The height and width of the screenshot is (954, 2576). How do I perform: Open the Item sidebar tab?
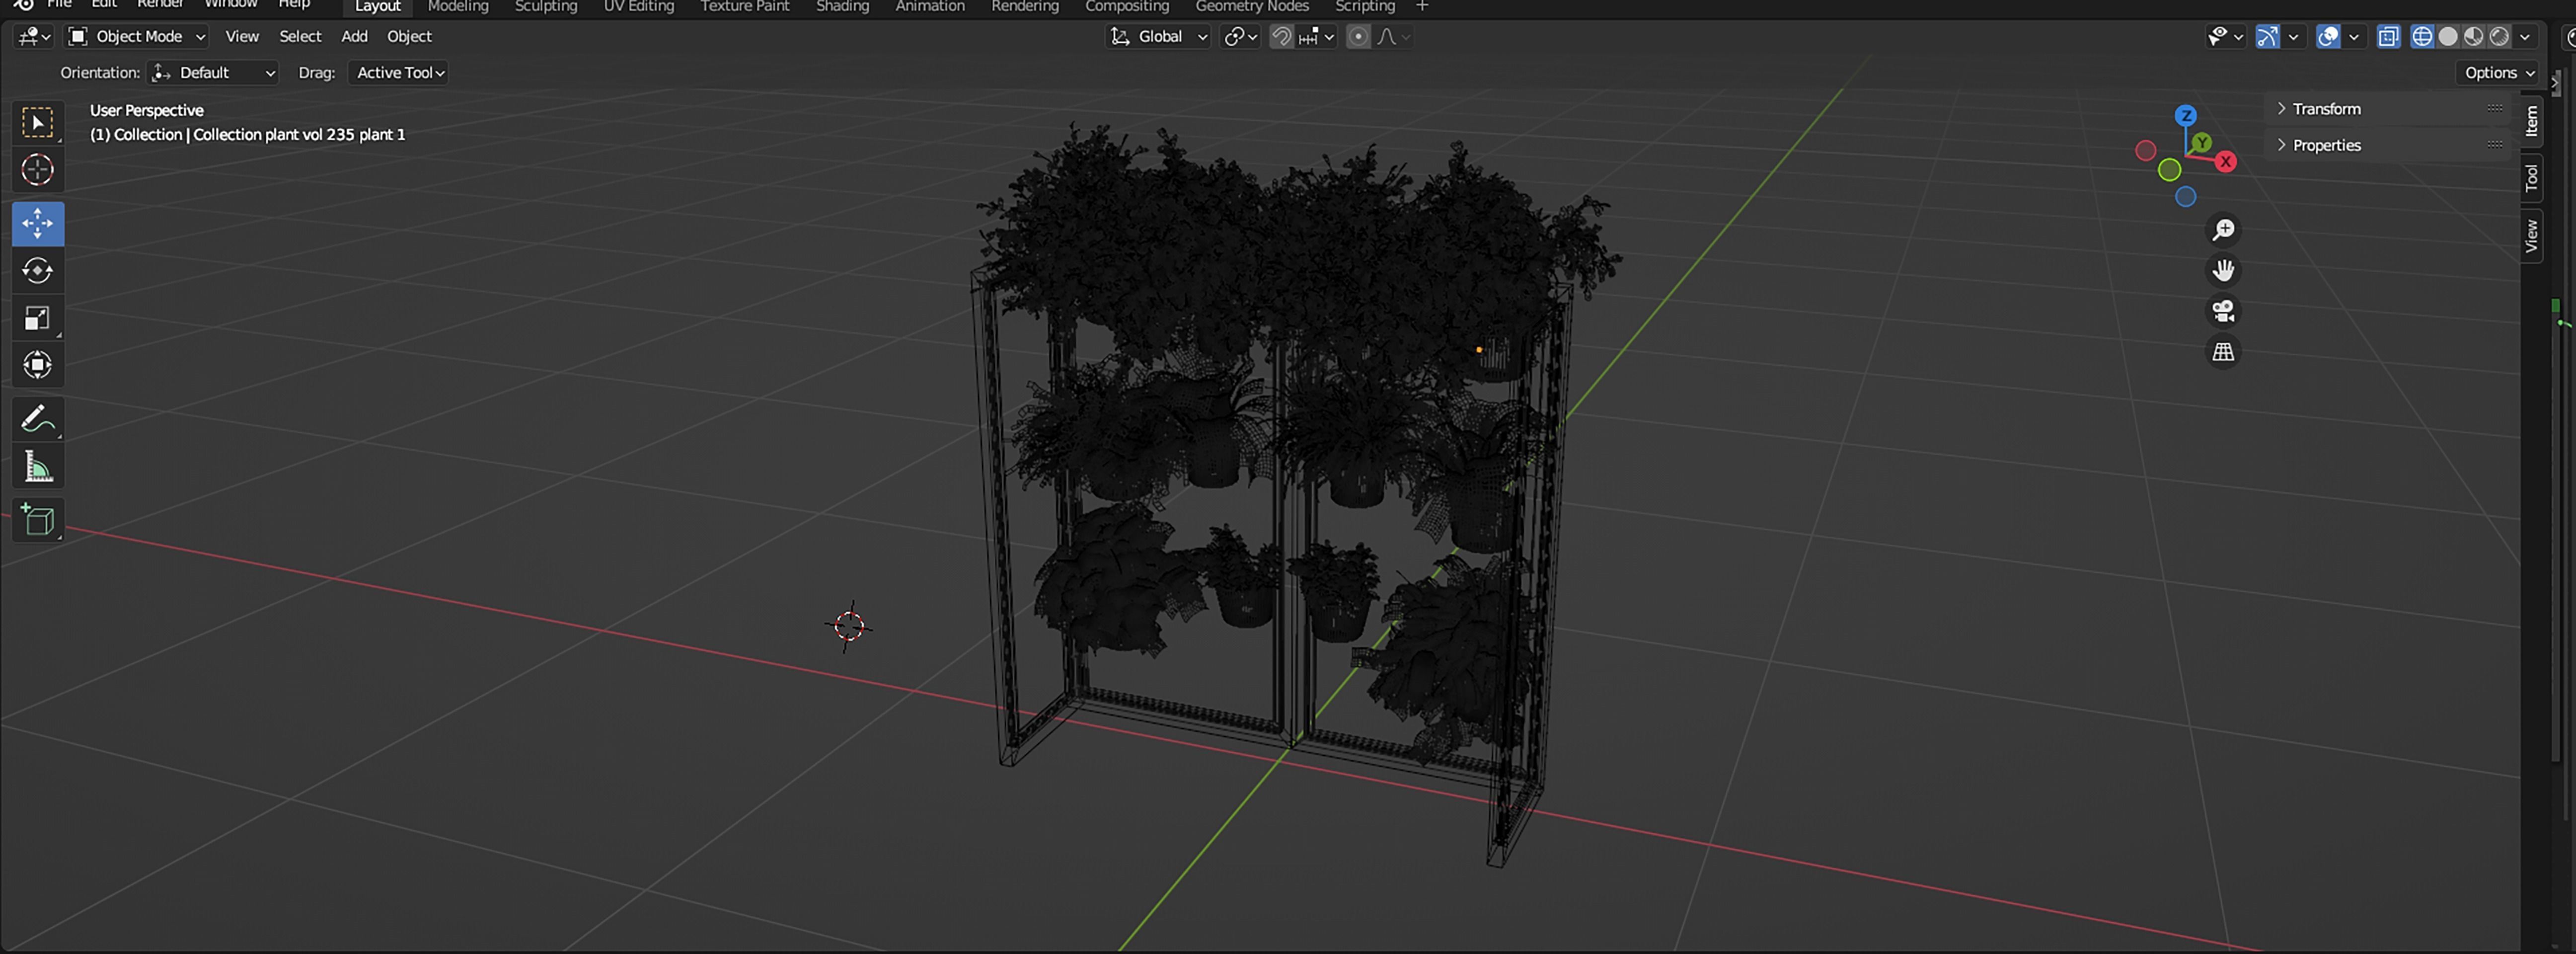point(2531,122)
